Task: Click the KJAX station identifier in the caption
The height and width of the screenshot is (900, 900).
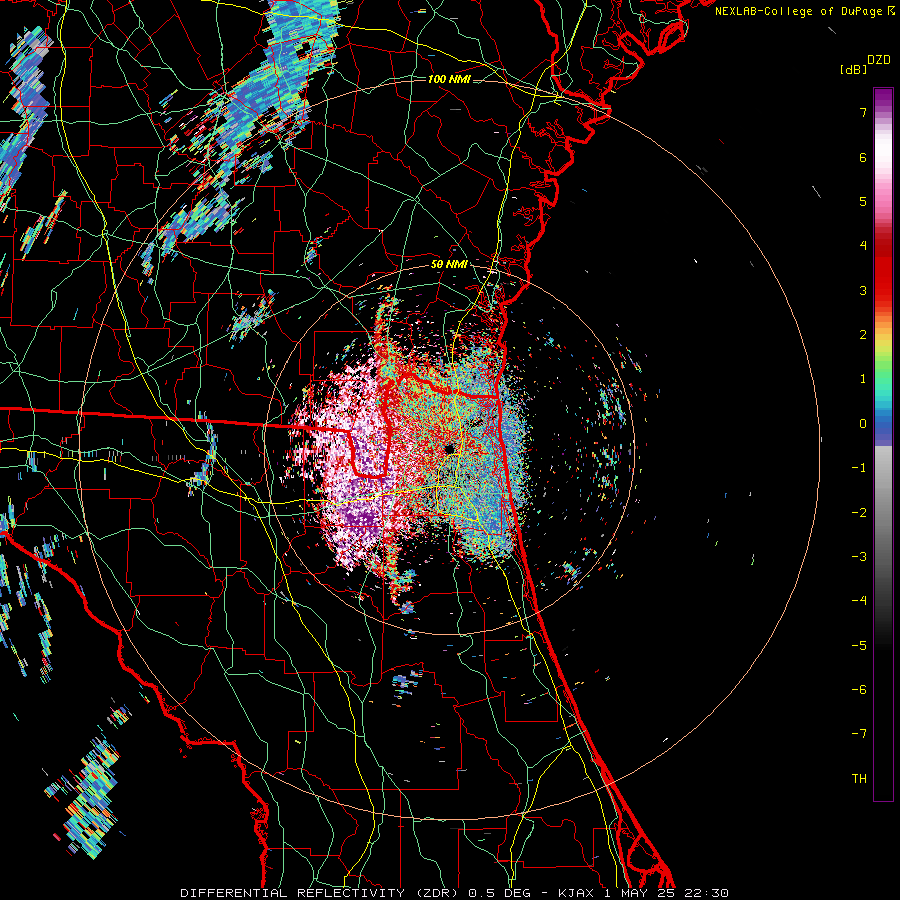Action: click(578, 893)
